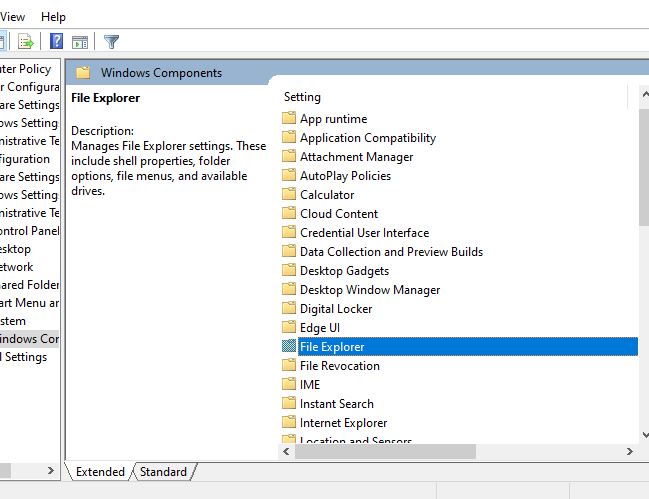Open the Digital Locker entry
This screenshot has width=649, height=499.
[x=336, y=309]
